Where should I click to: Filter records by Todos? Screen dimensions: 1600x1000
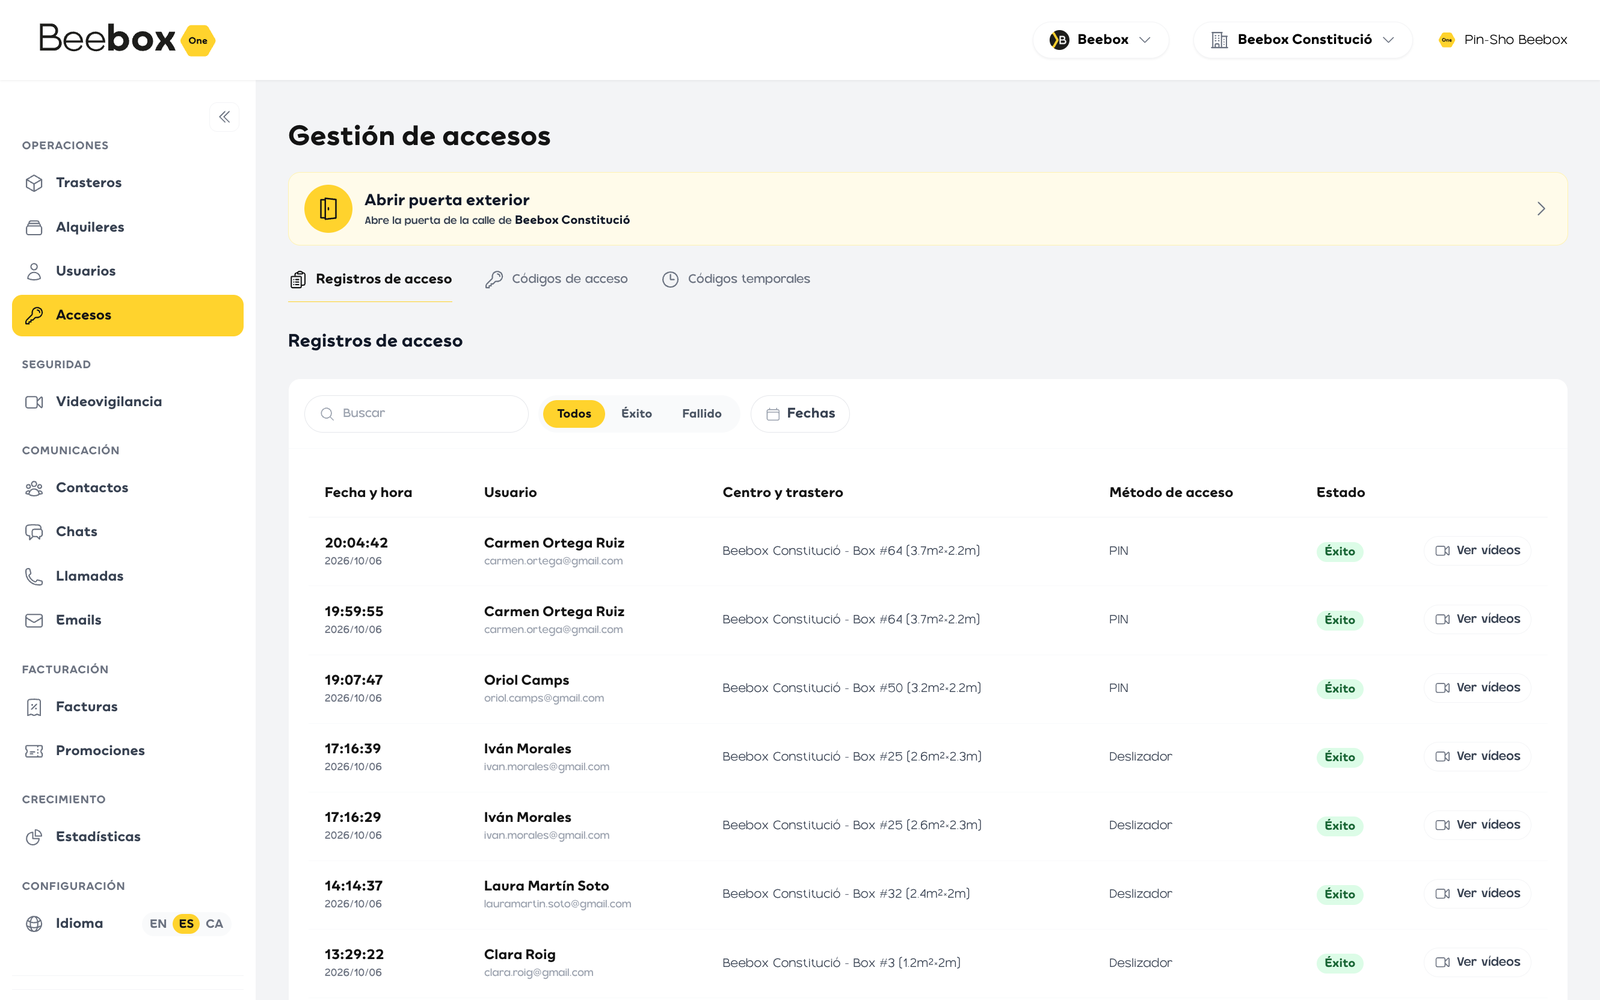(574, 414)
